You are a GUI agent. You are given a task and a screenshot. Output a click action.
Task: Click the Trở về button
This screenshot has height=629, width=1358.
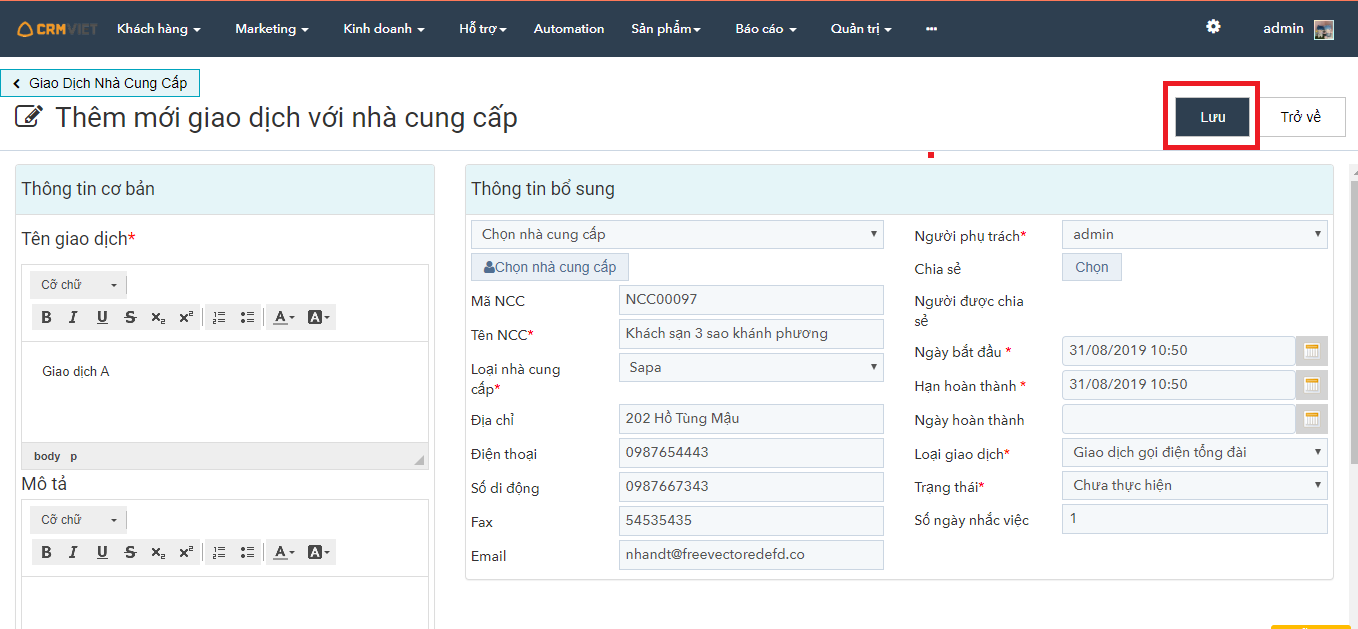click(1301, 117)
